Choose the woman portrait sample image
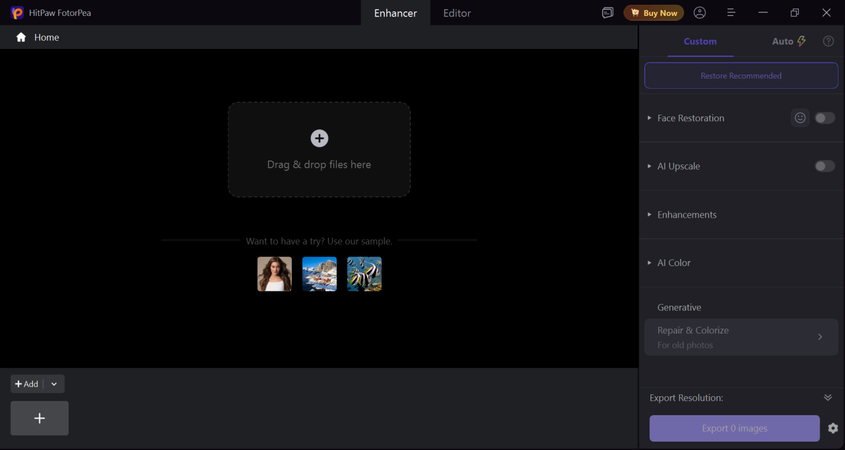 pos(274,274)
